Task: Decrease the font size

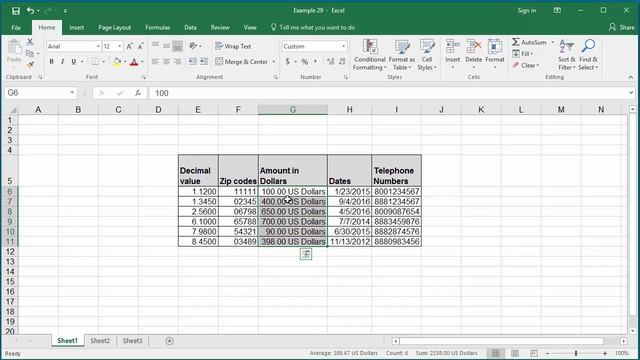Action: pos(140,47)
